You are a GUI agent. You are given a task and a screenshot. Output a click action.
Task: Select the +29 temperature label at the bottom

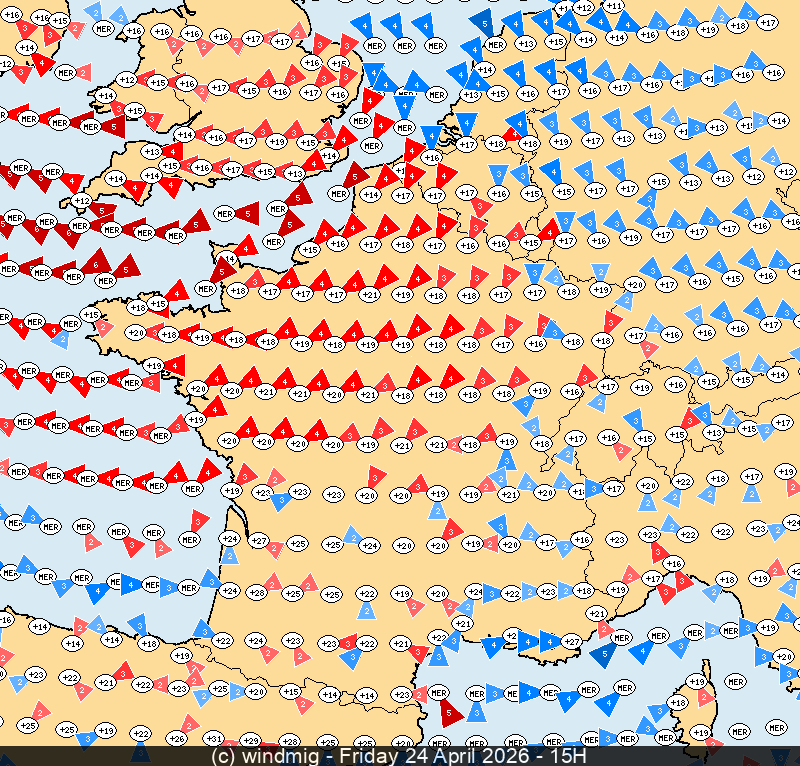252,741
